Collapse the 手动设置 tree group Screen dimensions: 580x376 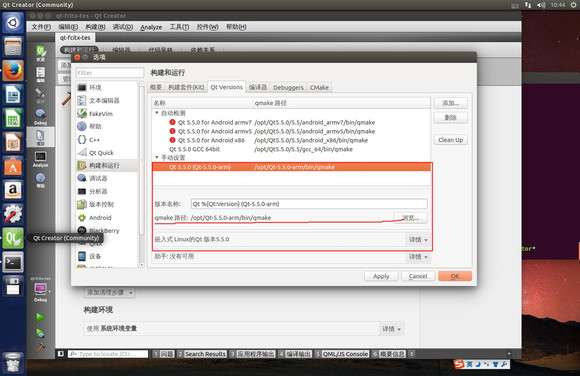[x=157, y=158]
